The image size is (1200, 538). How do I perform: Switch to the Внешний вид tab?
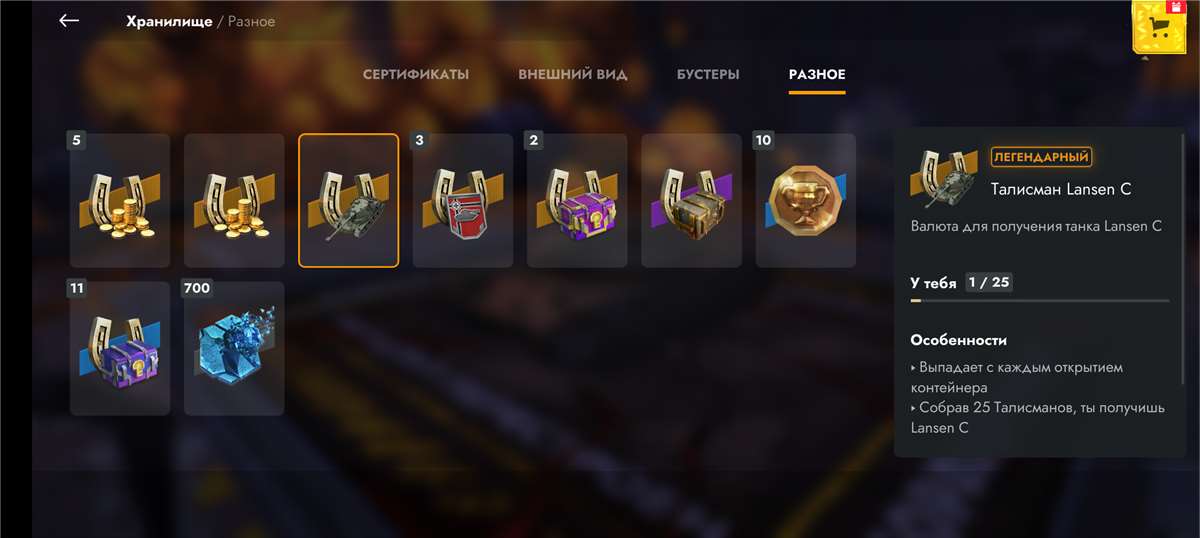click(x=573, y=75)
